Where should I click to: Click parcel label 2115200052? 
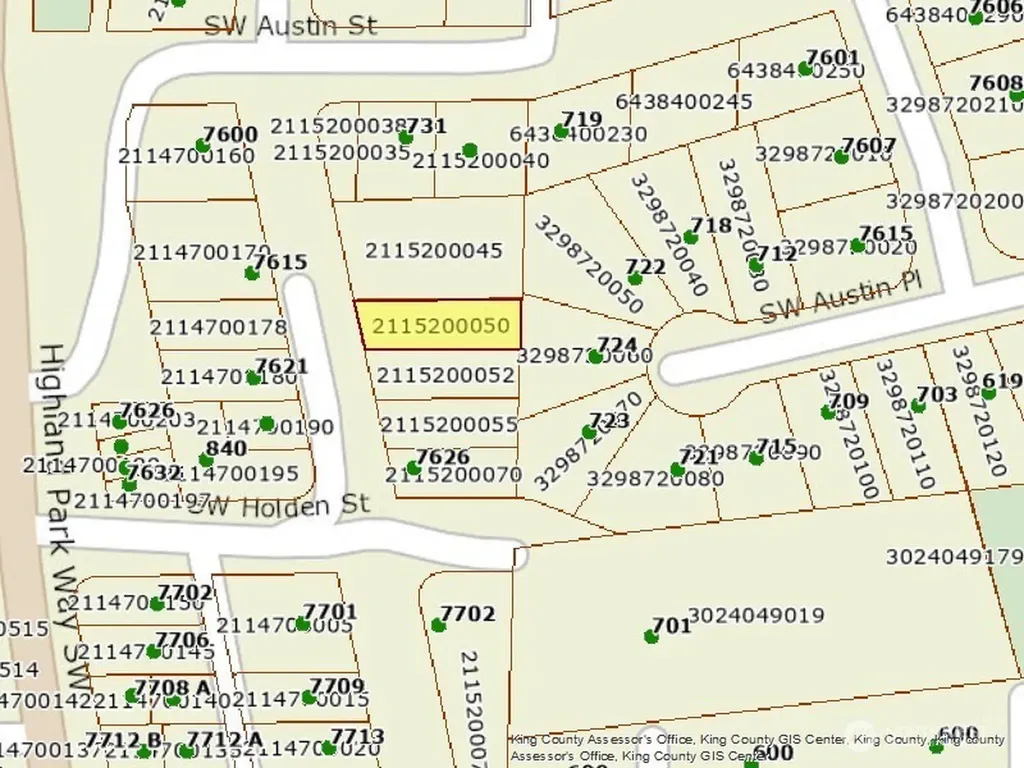[x=445, y=375]
